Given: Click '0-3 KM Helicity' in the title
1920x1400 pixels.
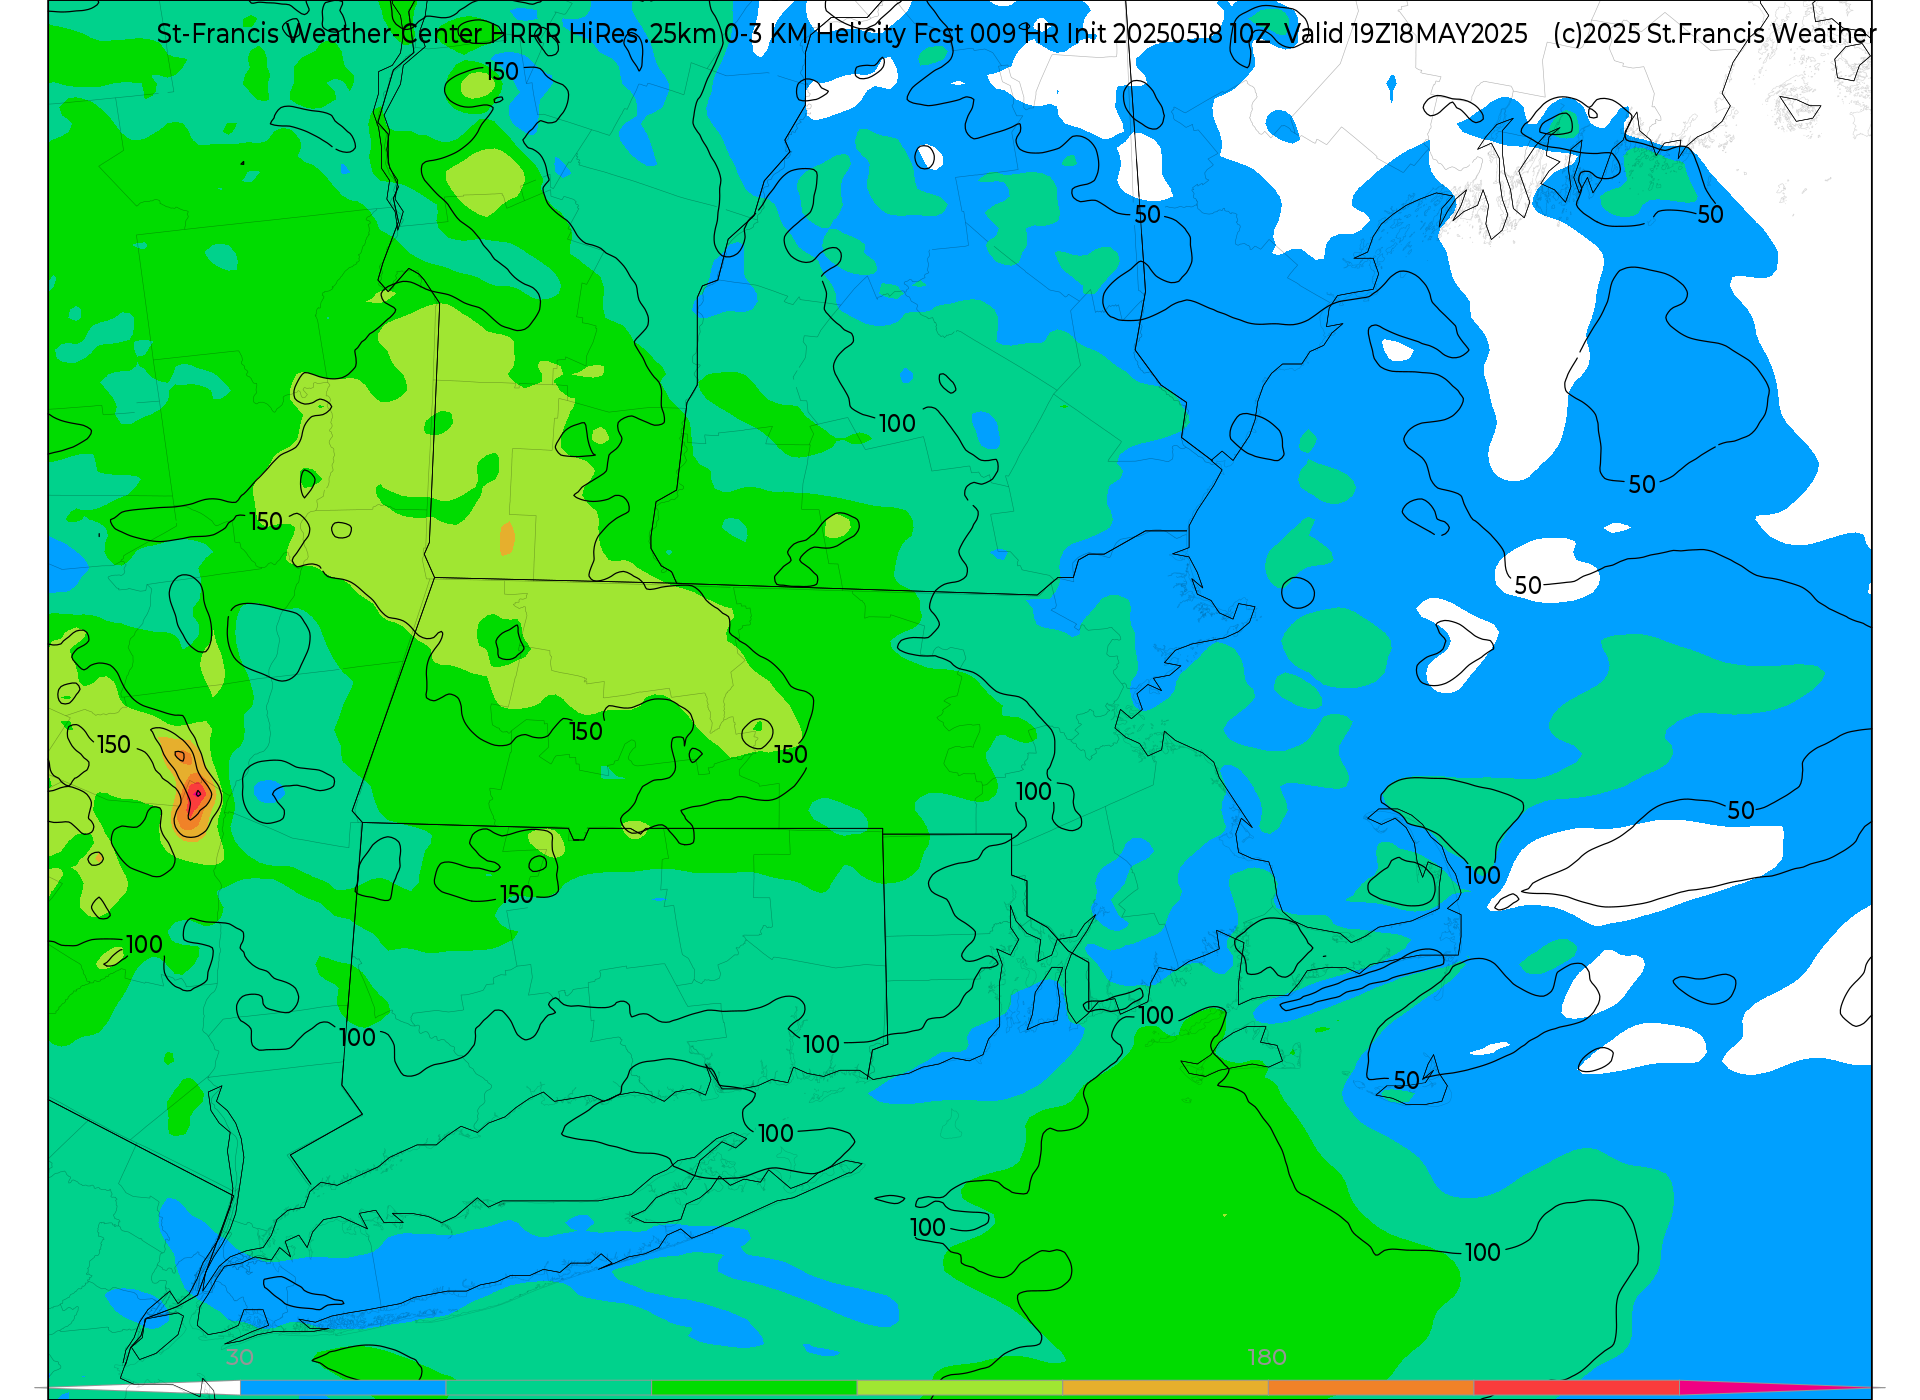Looking at the screenshot, I should 816,34.
